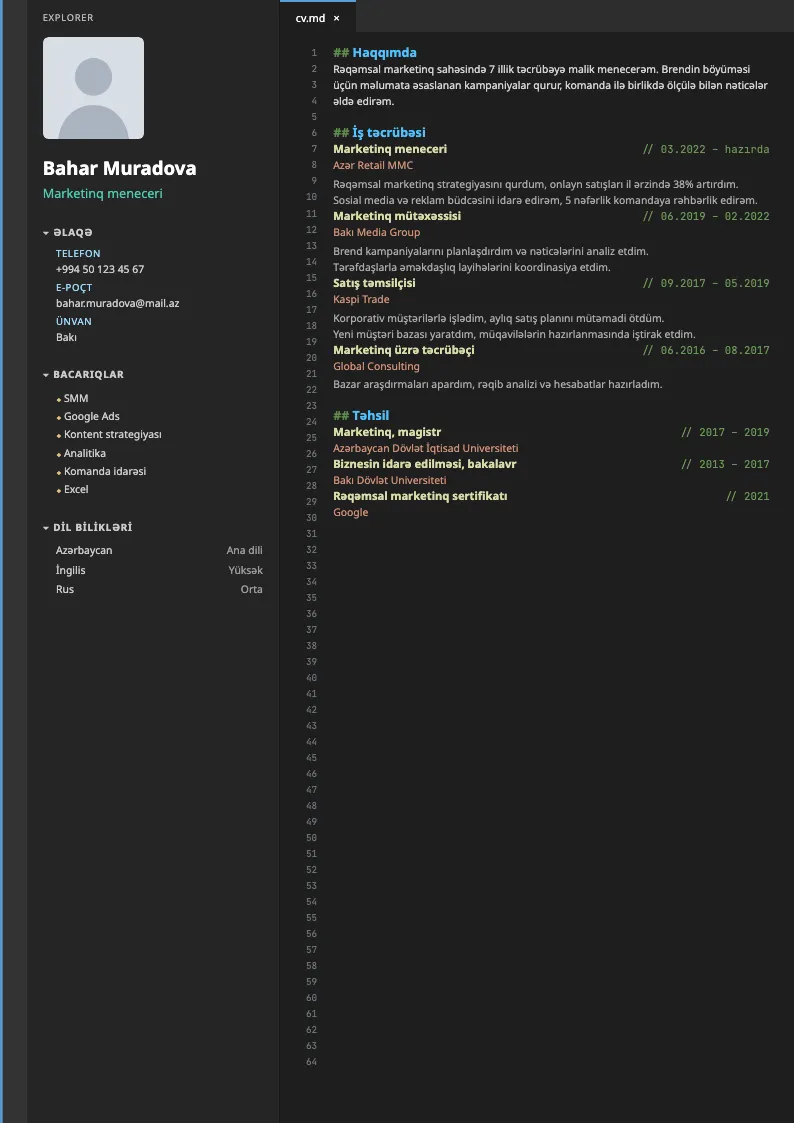This screenshot has height=1123, width=794.
Task: Click the Marketinq meneceri job title in editor
Action: pyautogui.click(x=390, y=149)
